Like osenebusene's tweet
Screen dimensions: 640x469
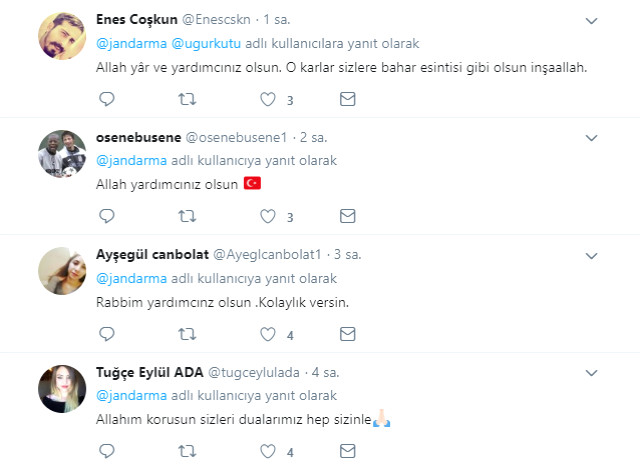[267, 216]
